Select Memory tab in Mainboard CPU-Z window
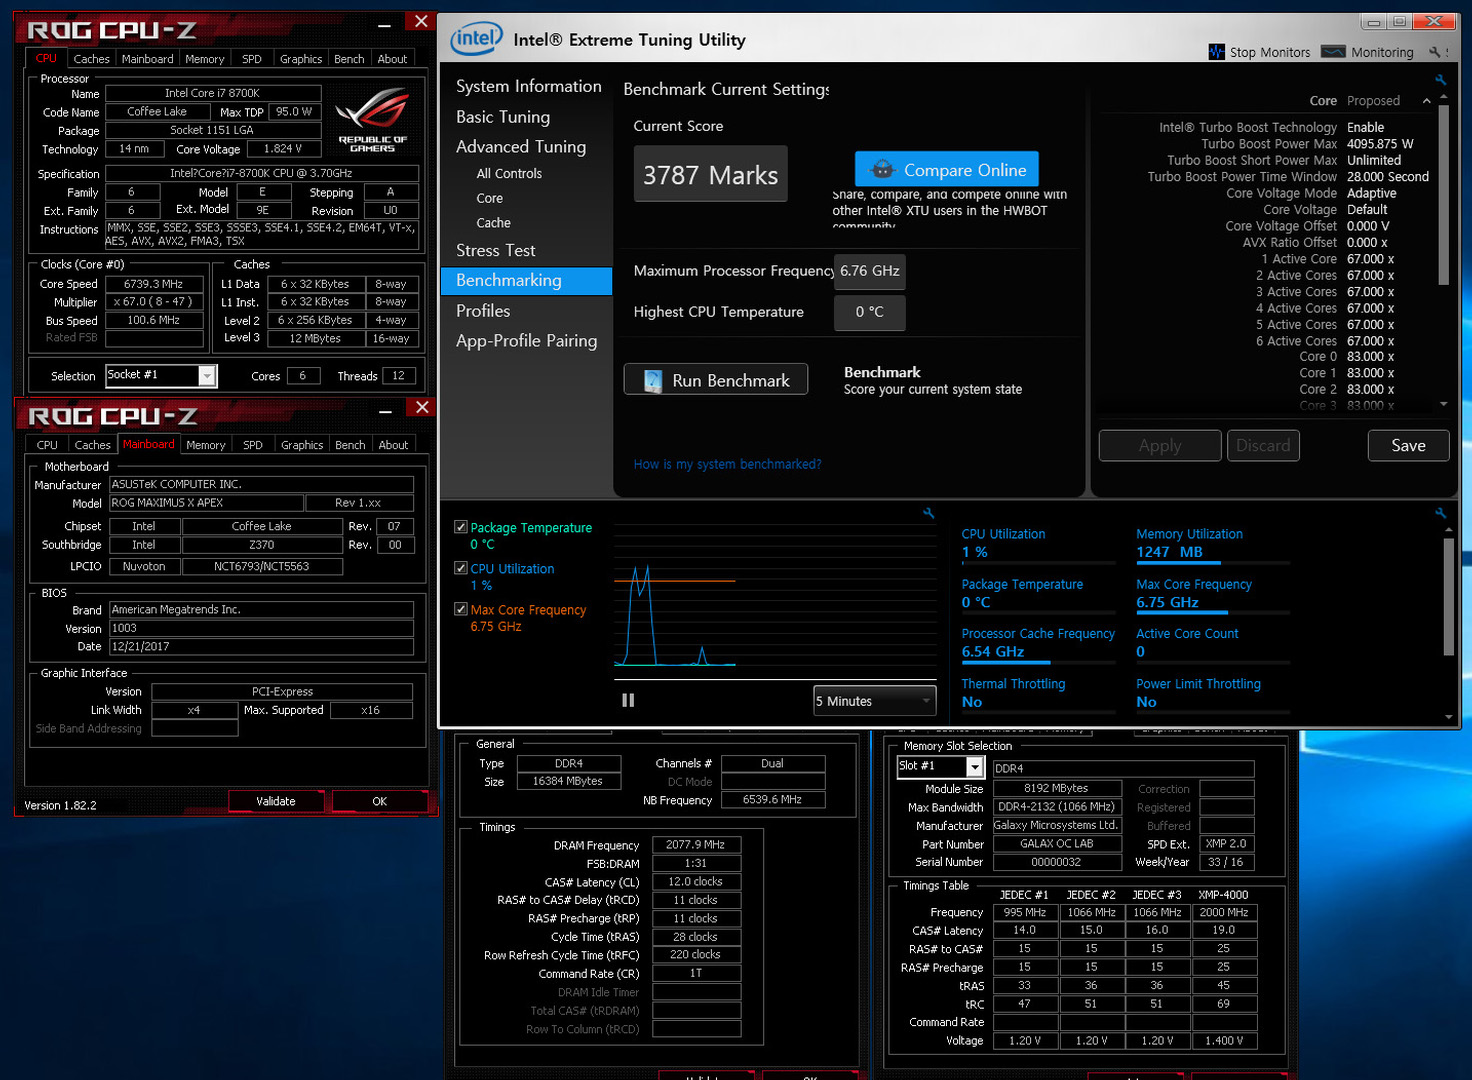 [x=206, y=445]
